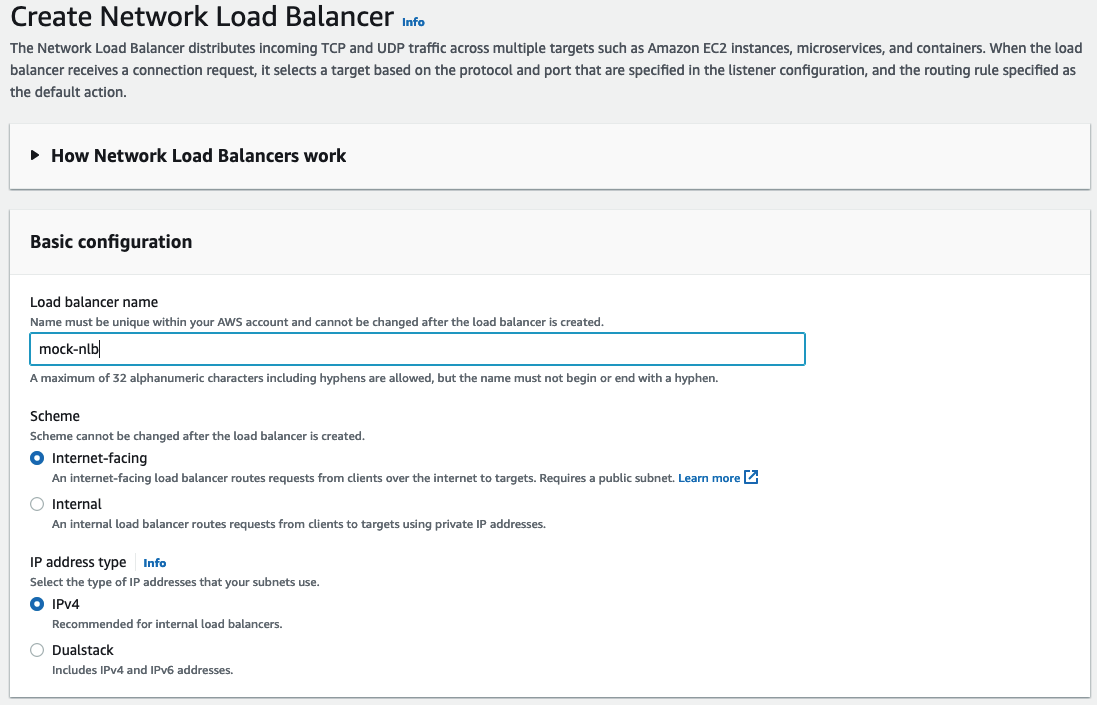Click the external link icon next to Learn more

click(751, 477)
